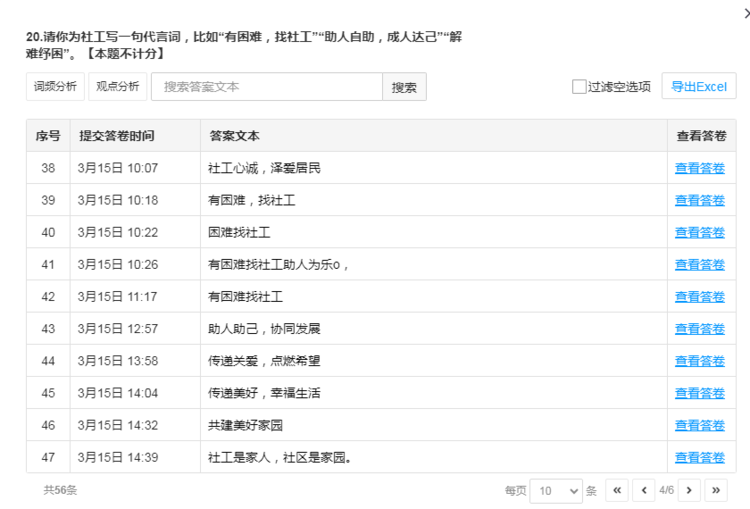The width and height of the screenshot is (750, 509).
Task: Switch to 词频分析 tab
Action: (55, 87)
